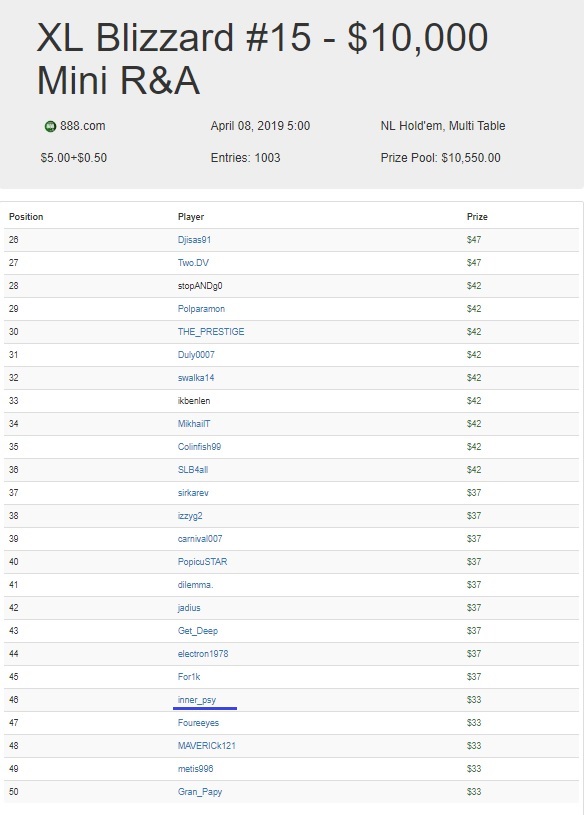Open player Djisas91 profile link
Image resolution: width=587 pixels, height=815 pixels.
[x=194, y=240]
